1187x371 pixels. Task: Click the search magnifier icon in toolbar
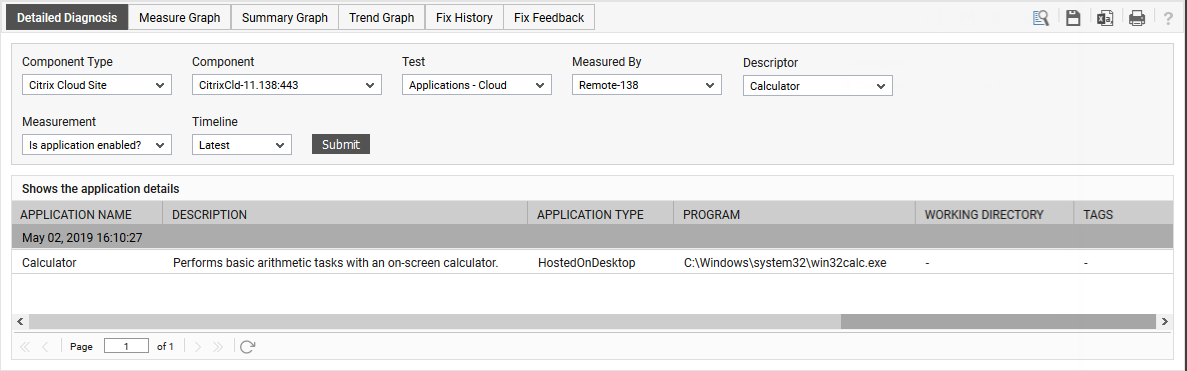[x=1040, y=18]
